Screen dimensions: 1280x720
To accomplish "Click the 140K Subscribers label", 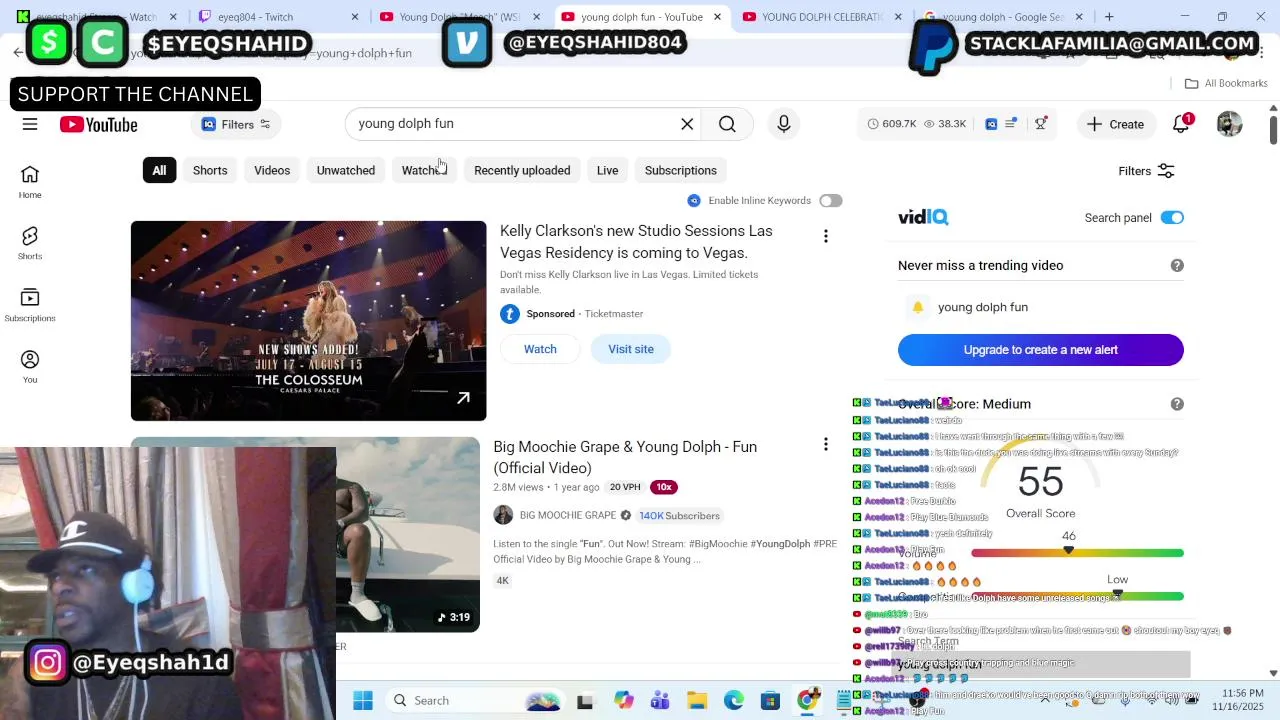I will [x=679, y=515].
